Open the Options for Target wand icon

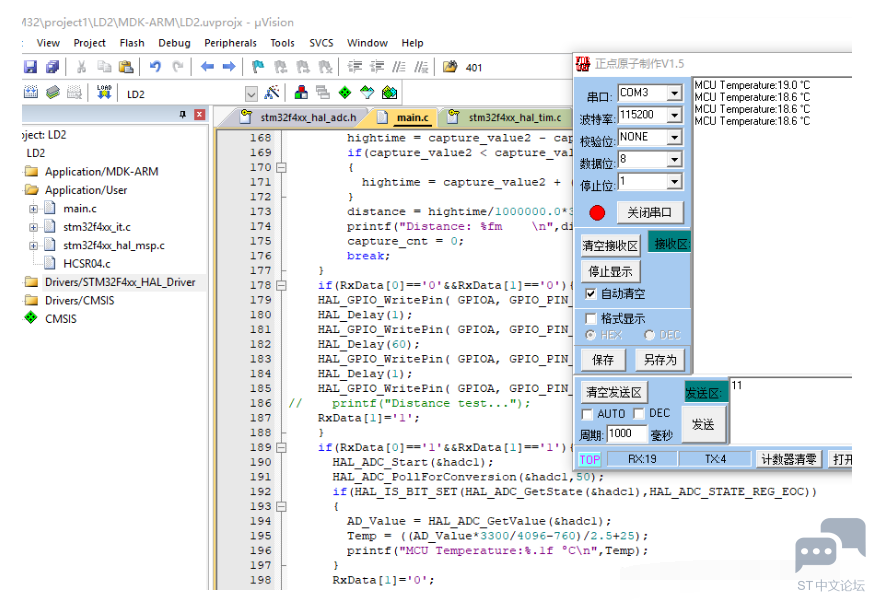pos(272,93)
